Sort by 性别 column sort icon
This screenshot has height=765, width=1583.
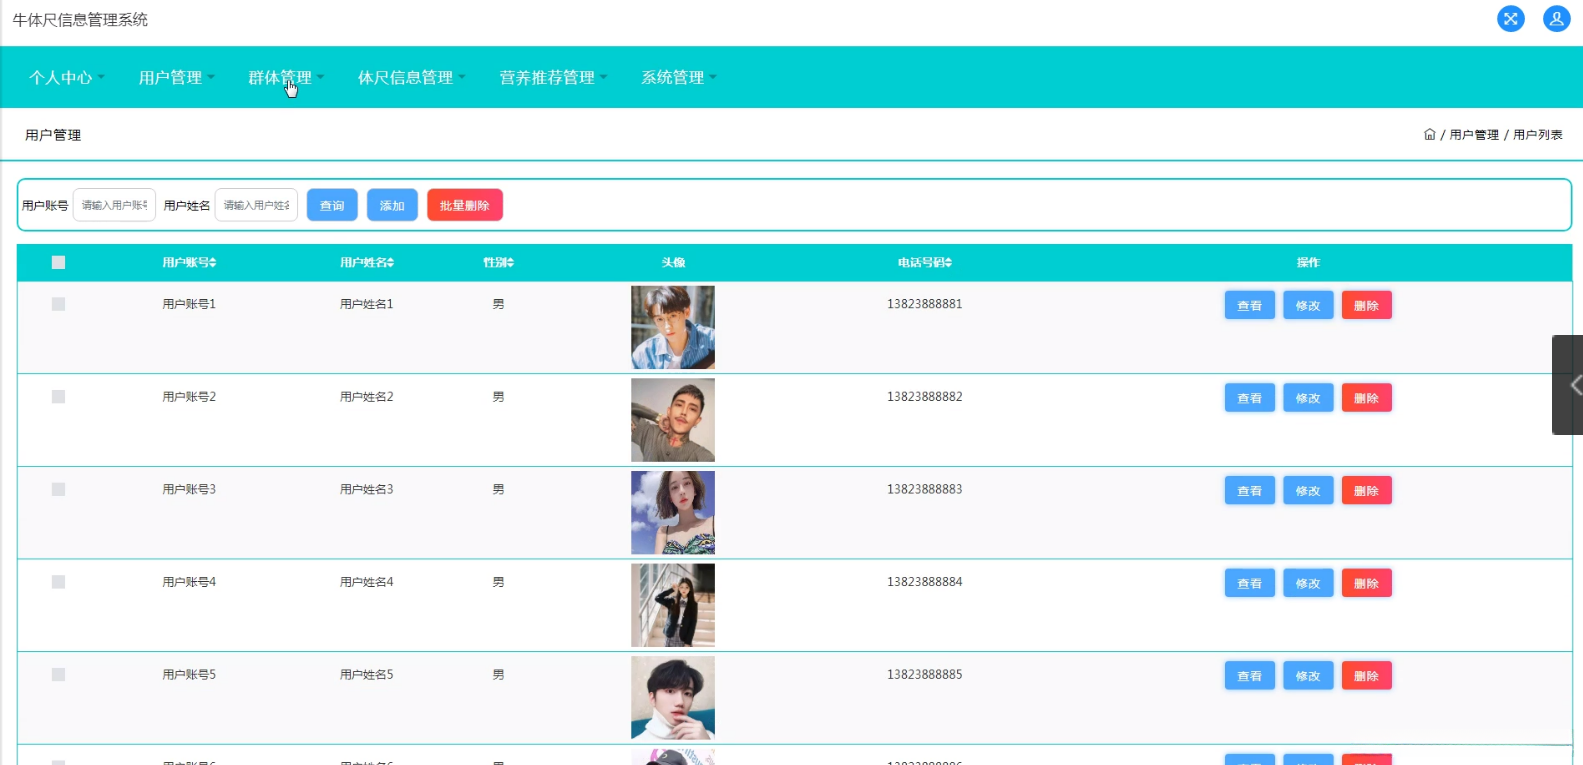[x=511, y=263]
